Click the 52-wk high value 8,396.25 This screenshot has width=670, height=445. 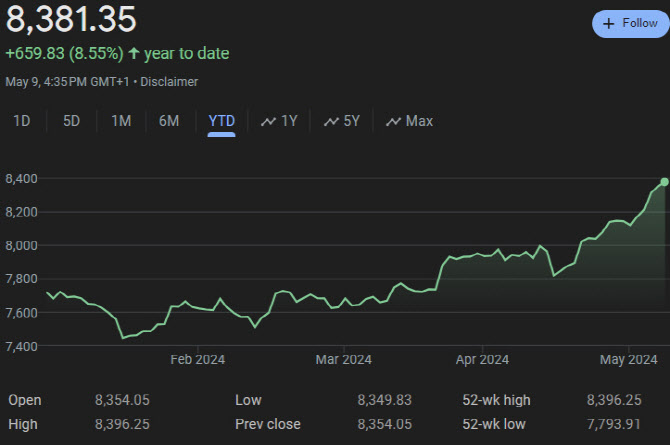(x=614, y=400)
